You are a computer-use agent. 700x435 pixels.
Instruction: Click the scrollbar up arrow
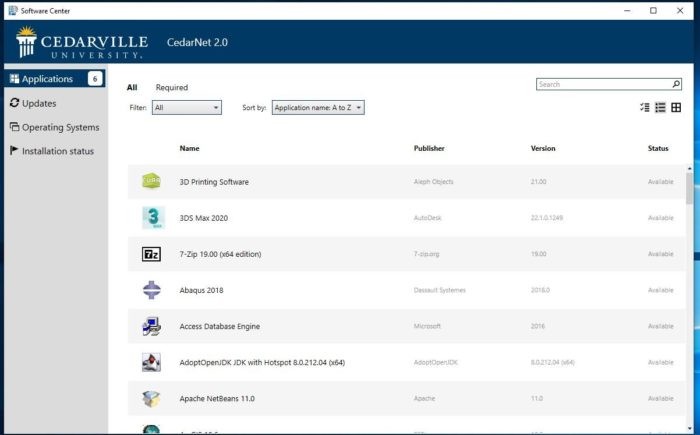click(x=690, y=168)
